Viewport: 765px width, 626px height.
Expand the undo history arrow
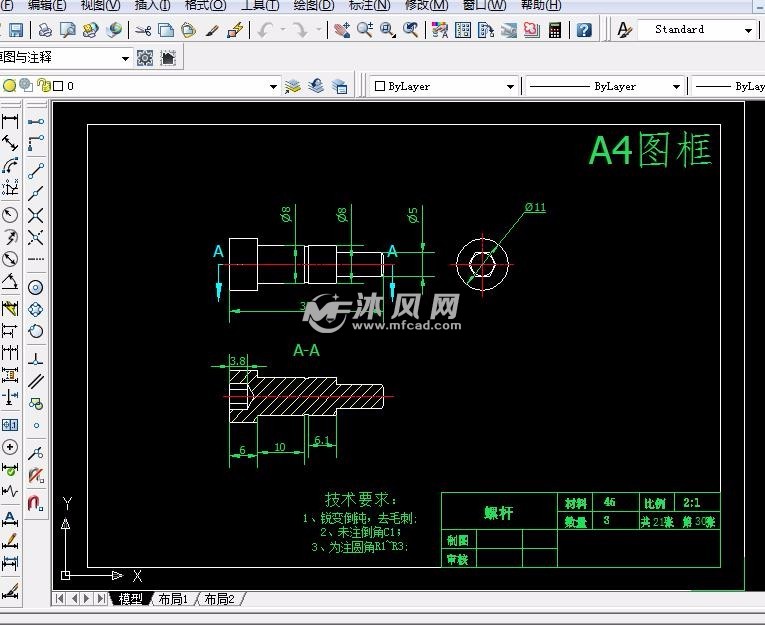coord(282,30)
